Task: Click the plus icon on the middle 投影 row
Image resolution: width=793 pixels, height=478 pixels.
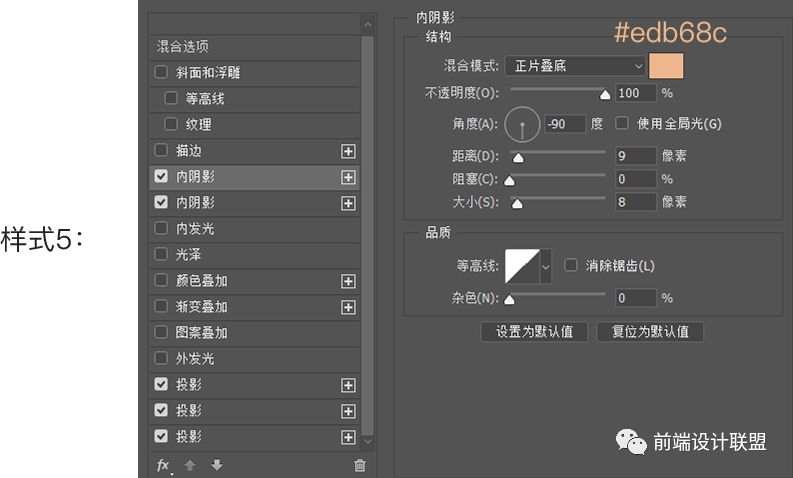Action: [348, 411]
